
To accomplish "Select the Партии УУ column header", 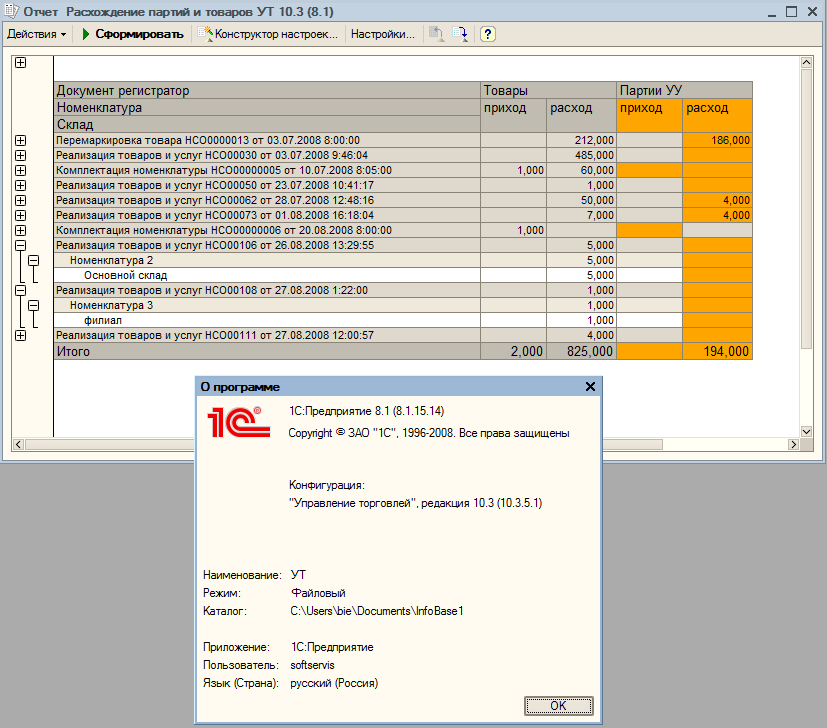I will point(685,90).
